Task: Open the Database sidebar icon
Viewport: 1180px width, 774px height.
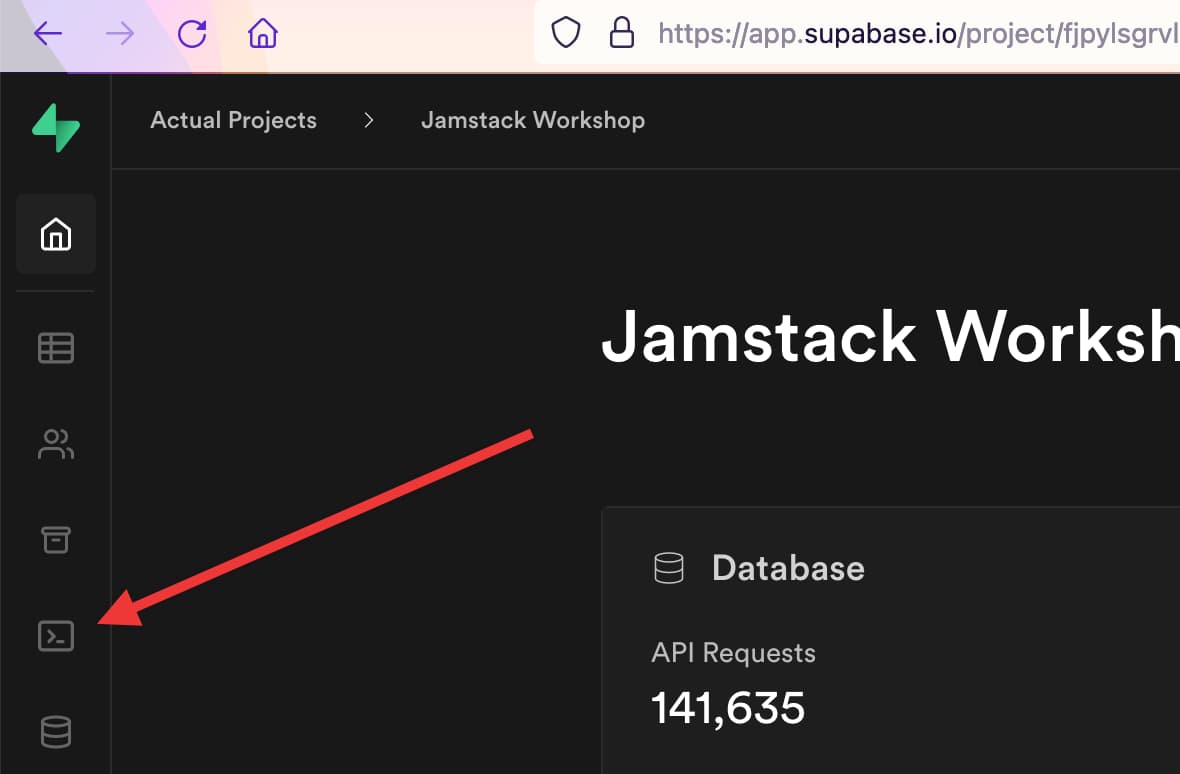Action: click(56, 732)
